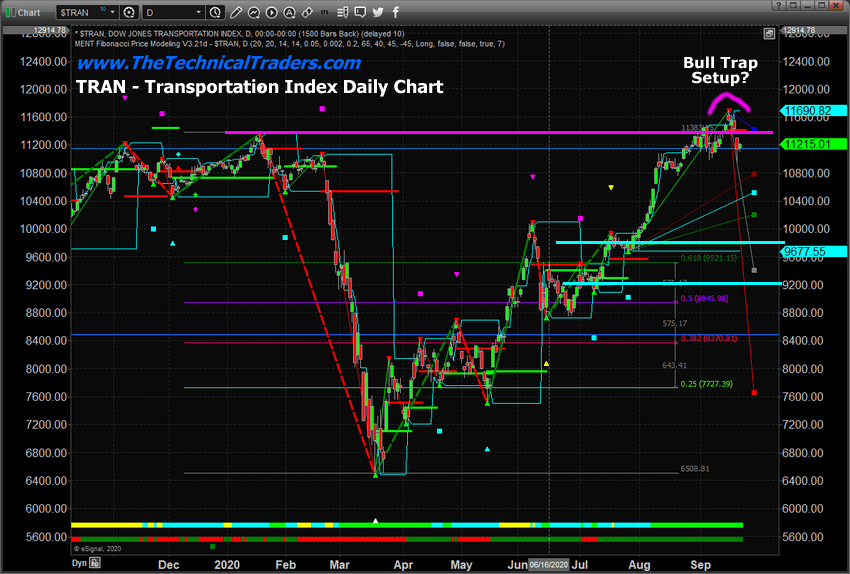This screenshot has height=574, width=850.
Task: Click the green Chart link indicator icon
Action: tap(10, 12)
